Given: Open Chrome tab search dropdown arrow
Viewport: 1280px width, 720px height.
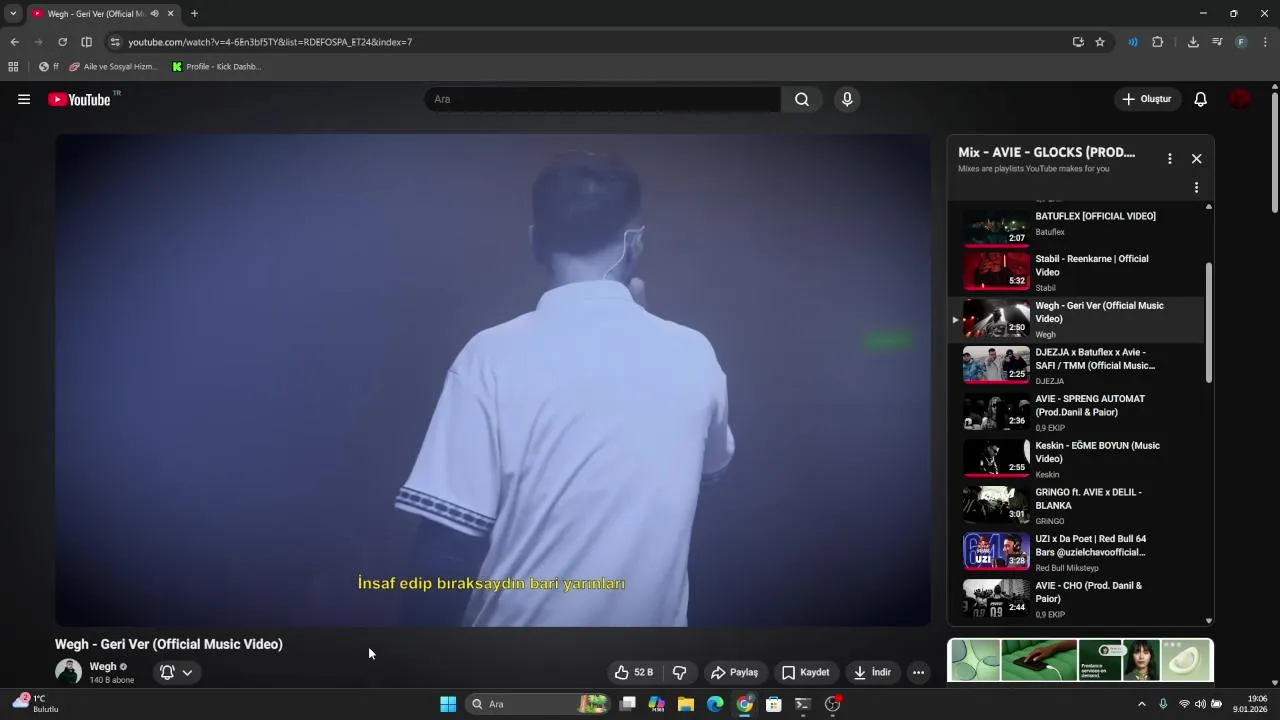Looking at the screenshot, I should [x=13, y=14].
